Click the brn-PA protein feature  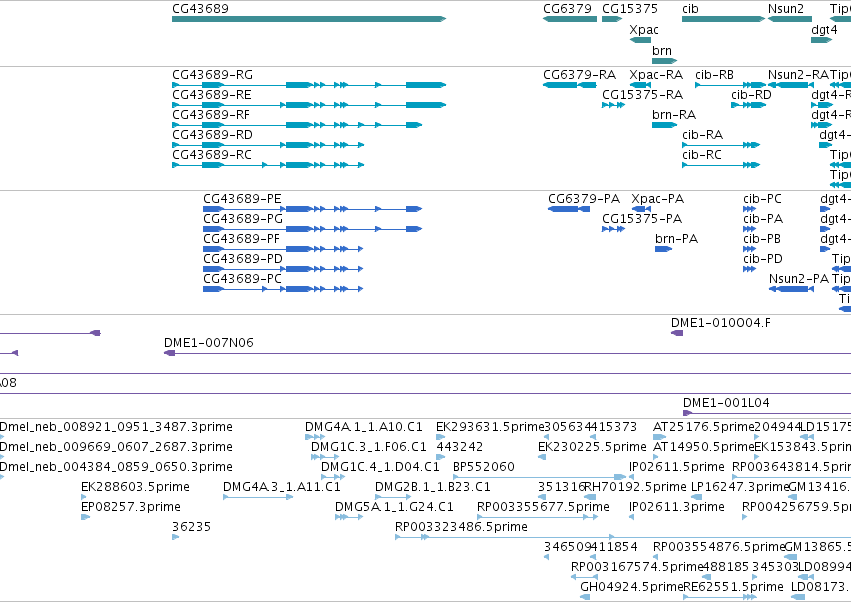pos(663,249)
